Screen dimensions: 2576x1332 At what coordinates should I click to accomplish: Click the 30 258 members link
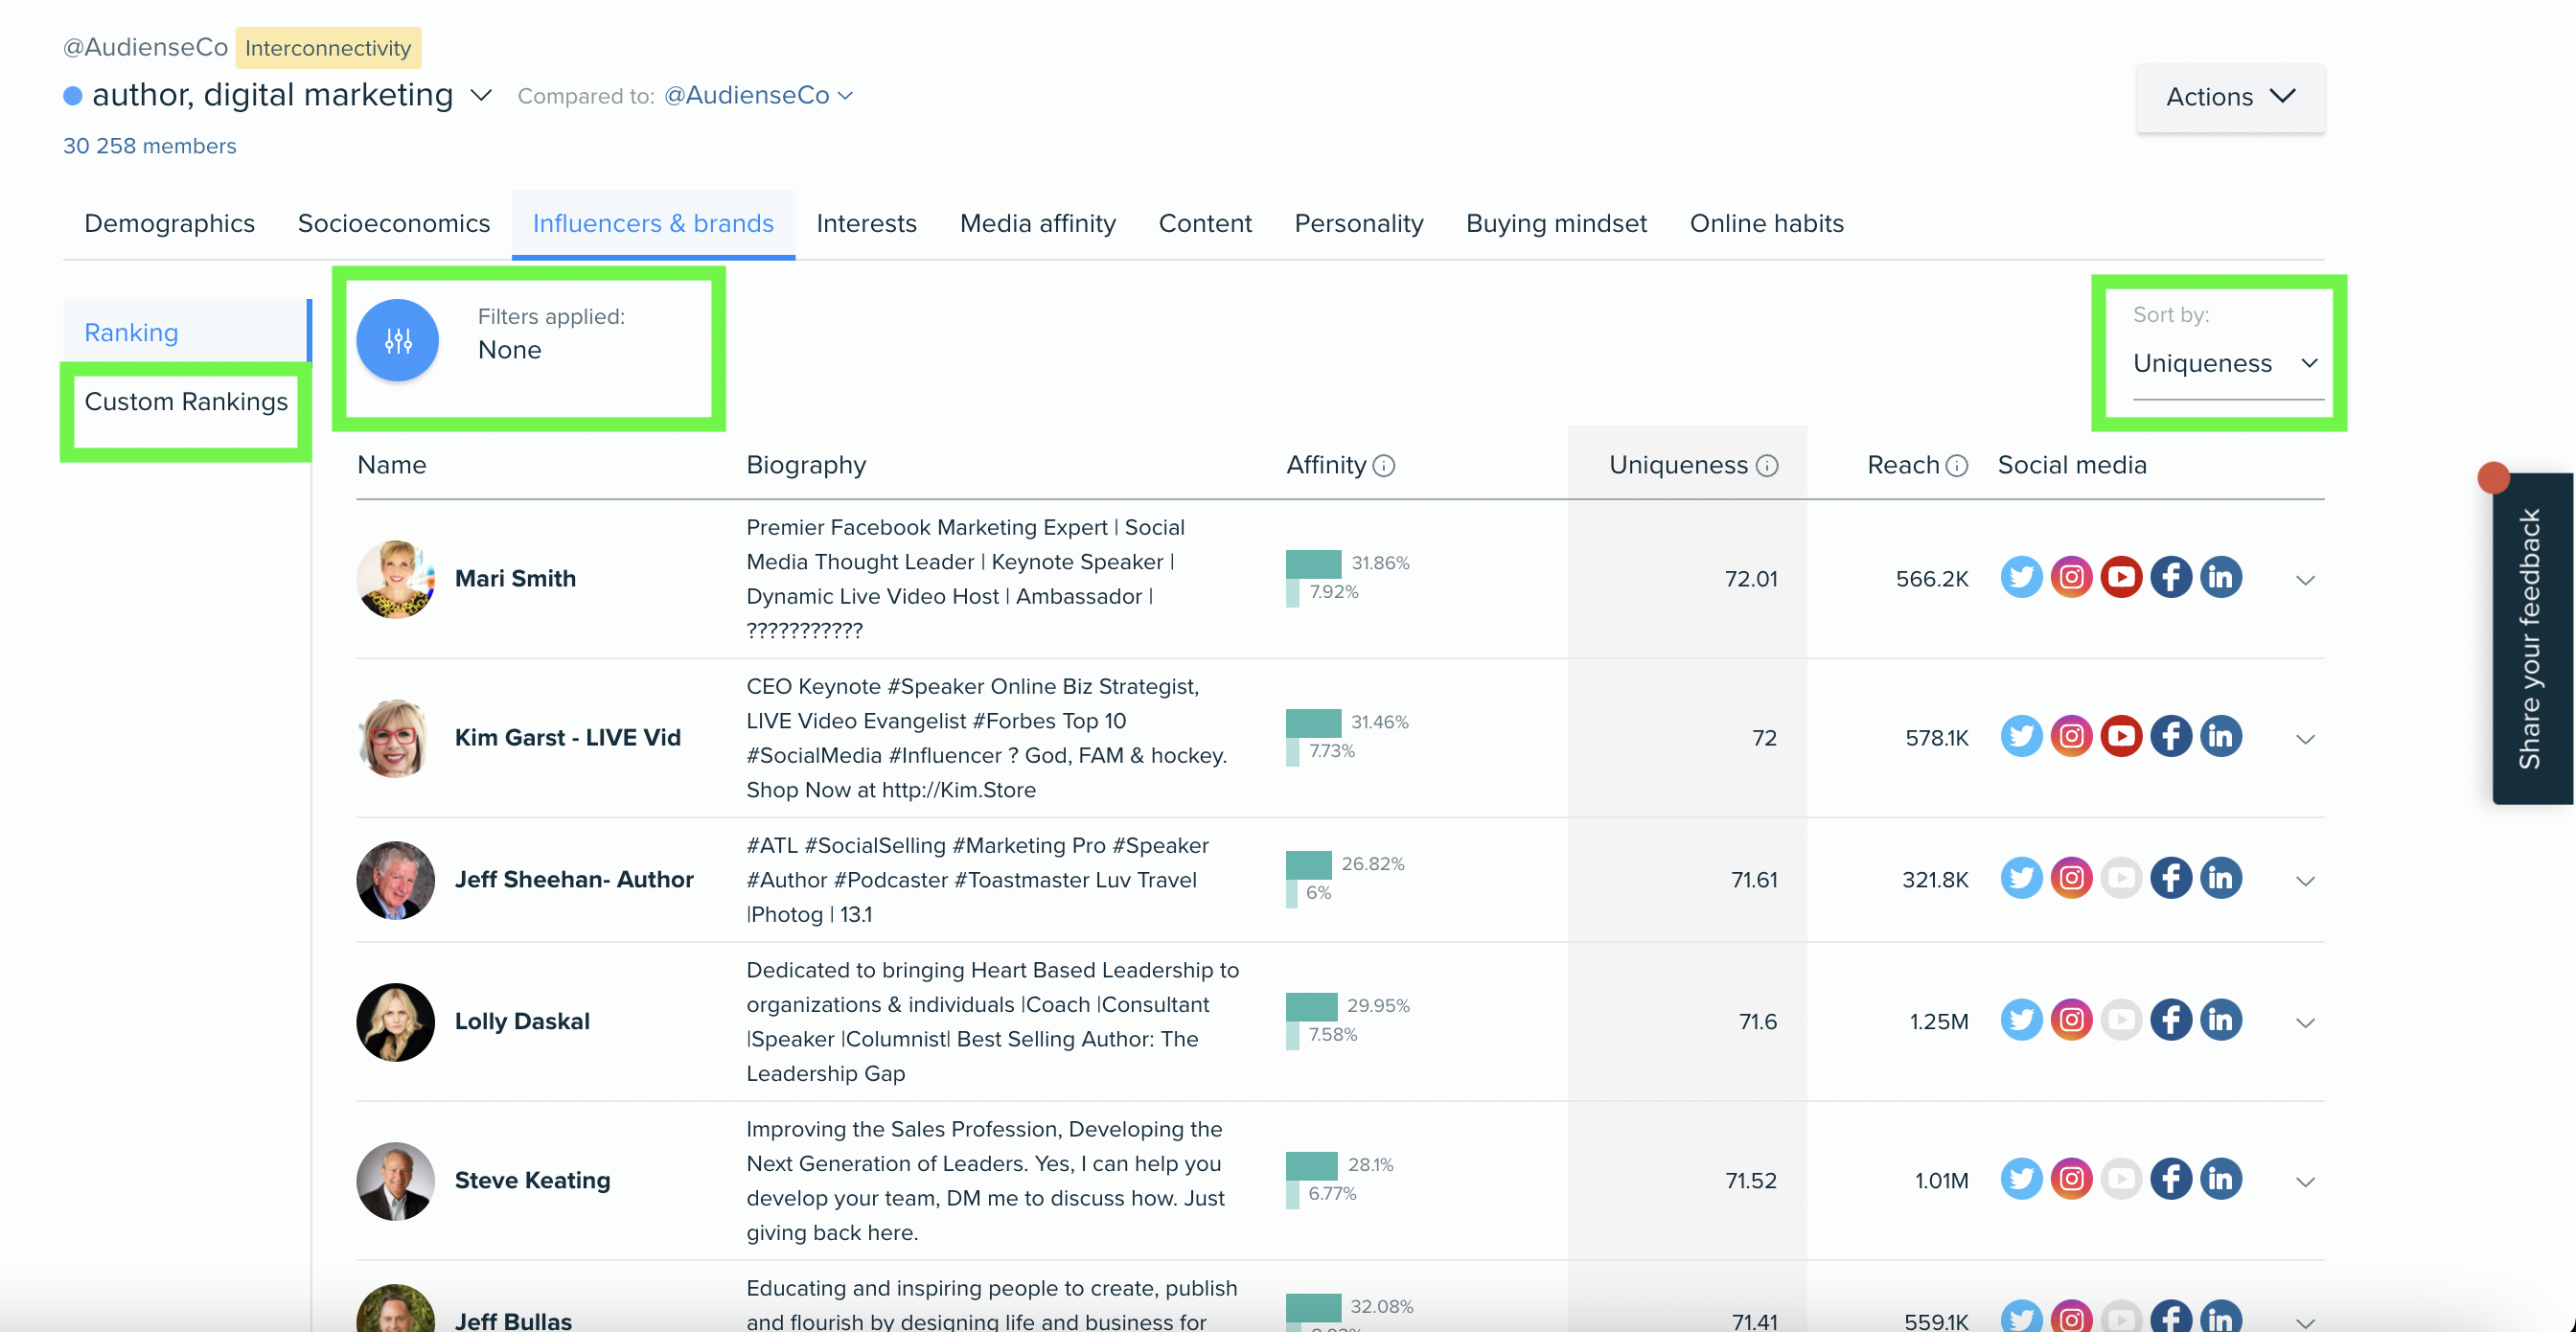pos(150,146)
